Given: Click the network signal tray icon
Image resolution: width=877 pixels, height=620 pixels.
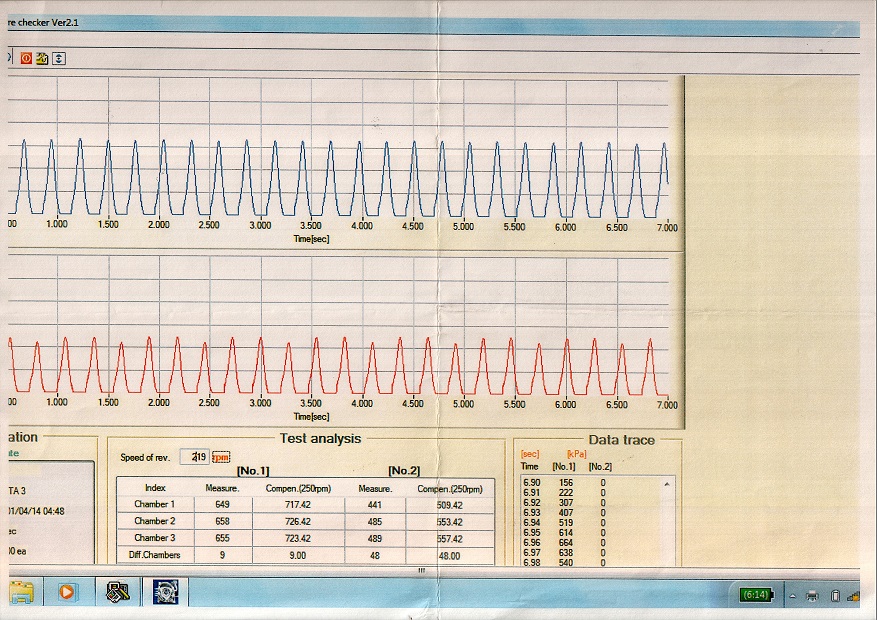Looking at the screenshot, I should 853,596.
